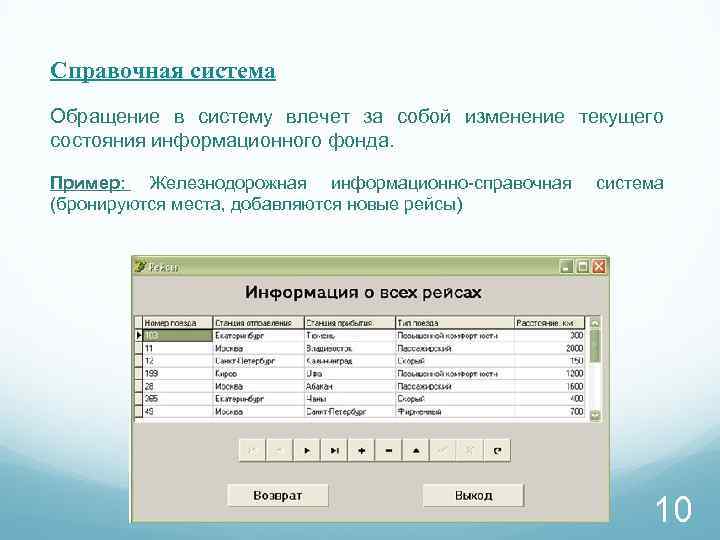Image resolution: width=720 pixels, height=540 pixels.
Task: Click the Возврат button
Action: pyautogui.click(x=278, y=495)
